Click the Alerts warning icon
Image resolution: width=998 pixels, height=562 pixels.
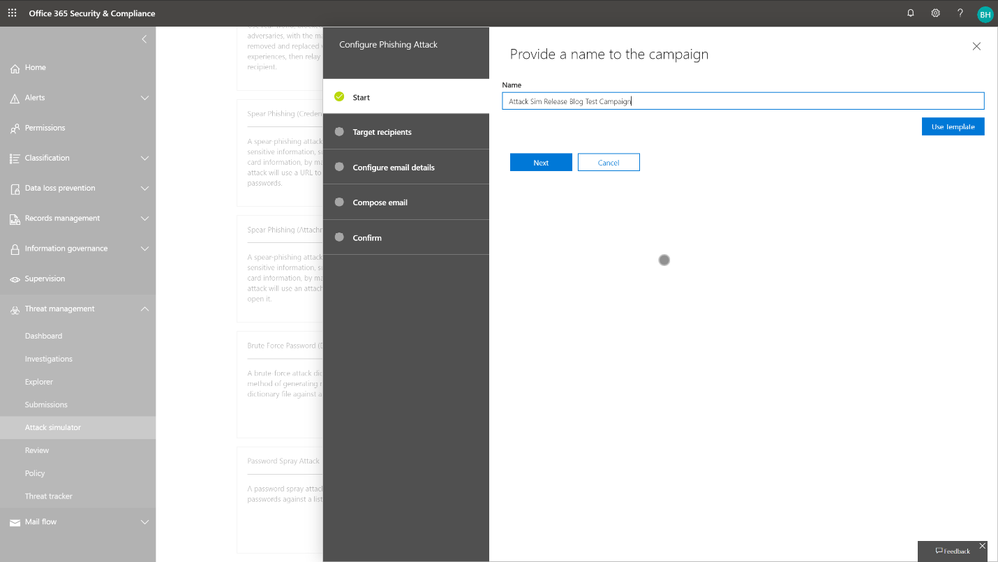(15, 98)
